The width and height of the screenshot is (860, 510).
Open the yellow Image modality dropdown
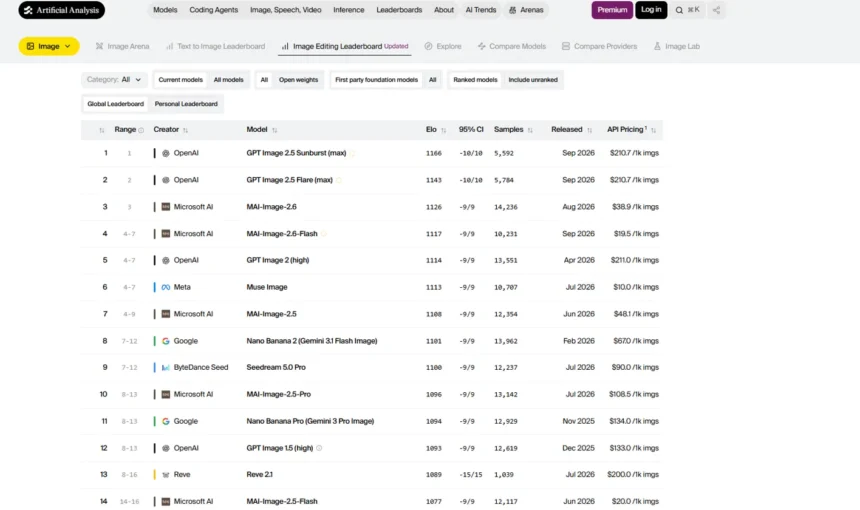point(49,46)
